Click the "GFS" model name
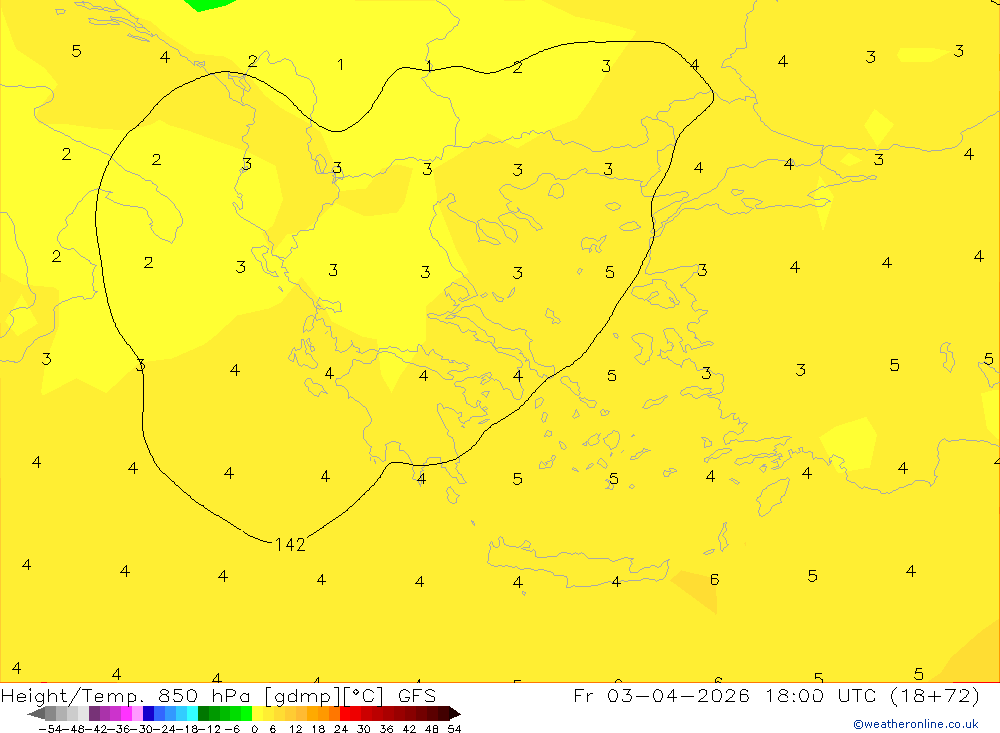The image size is (1000, 733). click(416, 695)
